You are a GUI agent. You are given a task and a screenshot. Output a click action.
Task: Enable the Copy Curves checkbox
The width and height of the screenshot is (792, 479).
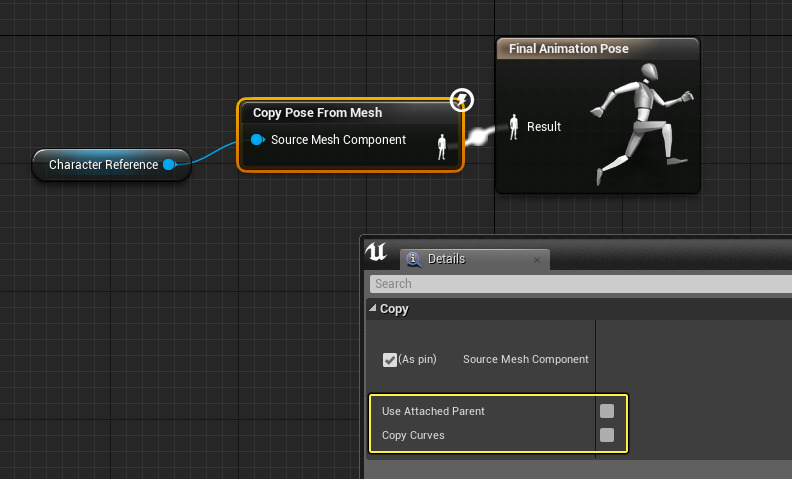(x=607, y=435)
